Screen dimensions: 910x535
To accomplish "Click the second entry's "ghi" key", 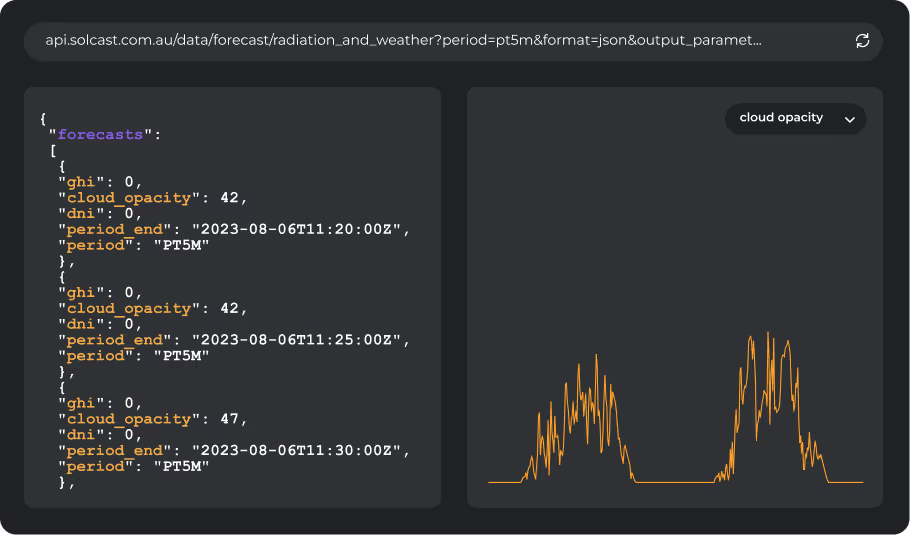I will [x=78, y=293].
